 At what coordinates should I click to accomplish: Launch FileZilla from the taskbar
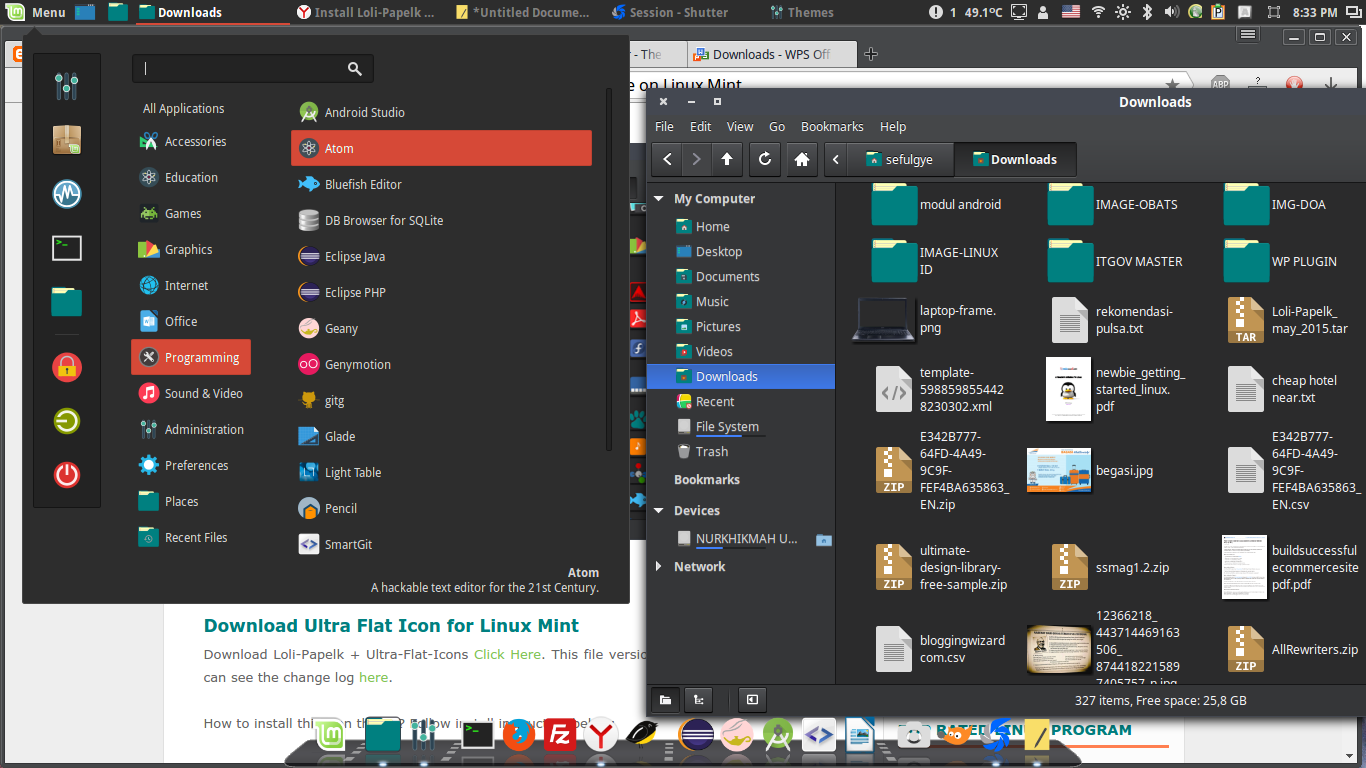pyautogui.click(x=559, y=736)
